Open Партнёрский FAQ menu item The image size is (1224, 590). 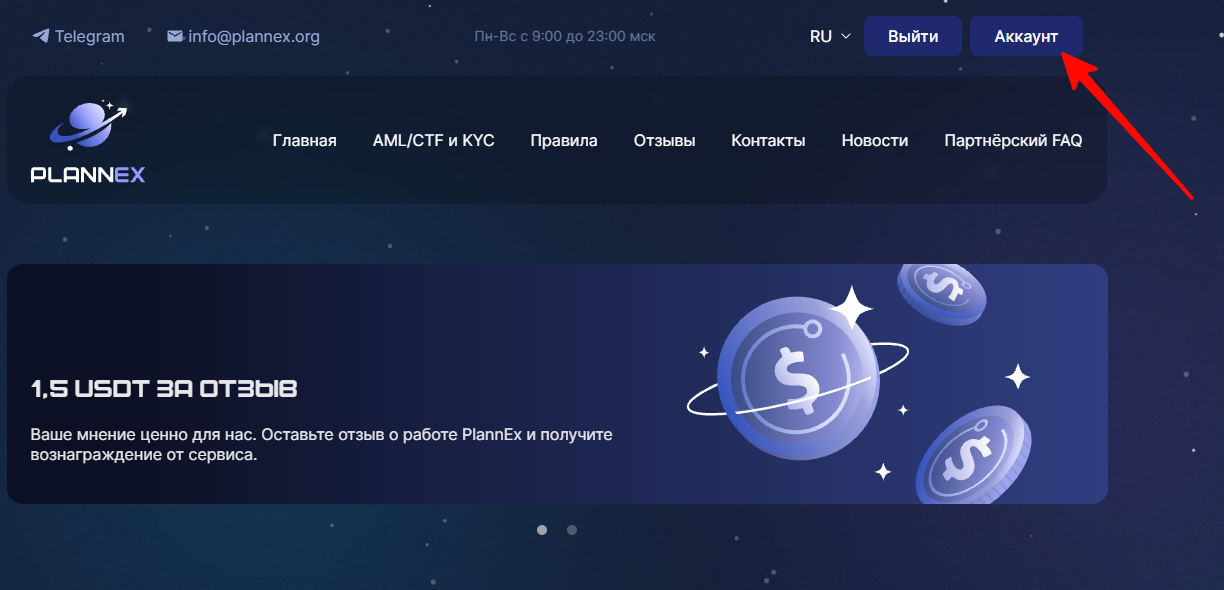[x=1012, y=140]
